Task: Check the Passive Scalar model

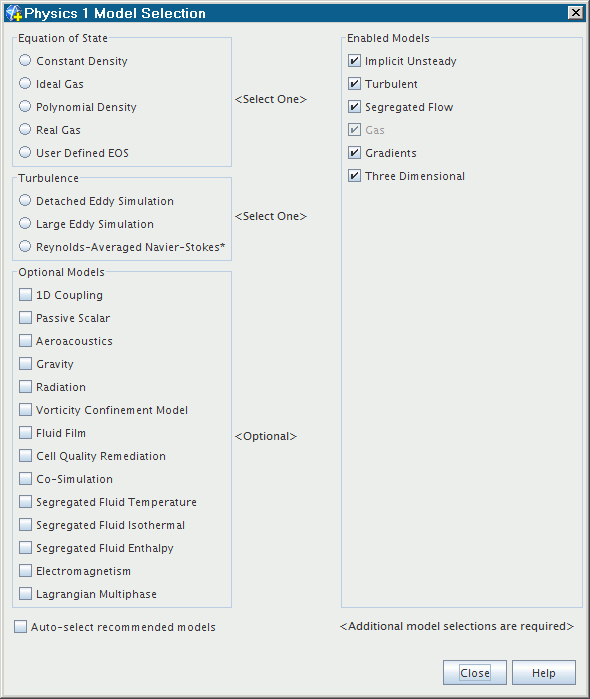Action: [25, 318]
